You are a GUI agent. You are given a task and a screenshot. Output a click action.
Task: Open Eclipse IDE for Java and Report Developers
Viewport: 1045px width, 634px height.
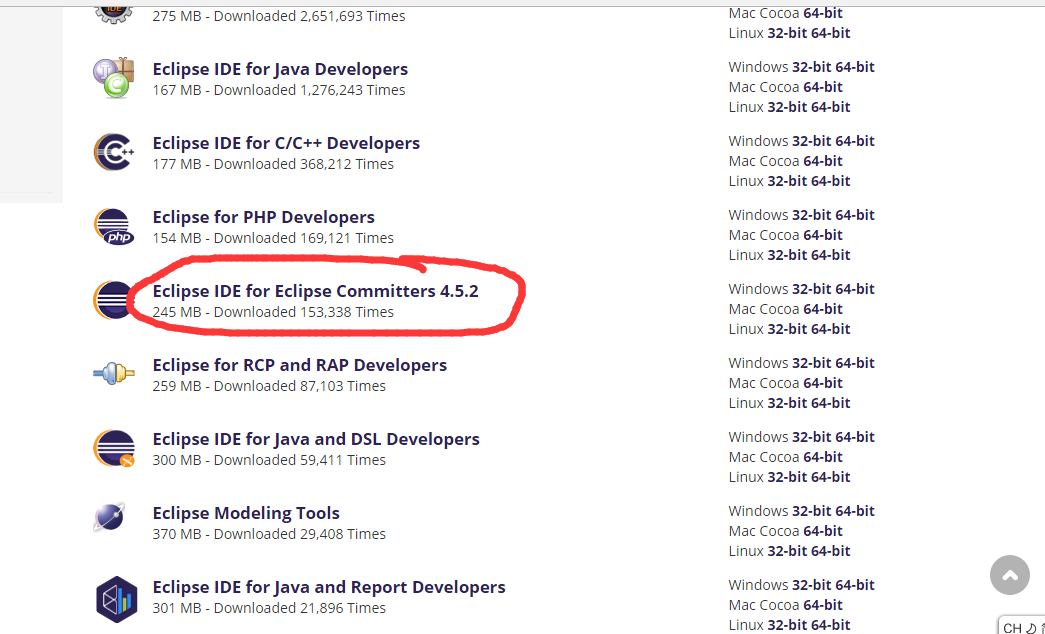pyautogui.click(x=329, y=587)
